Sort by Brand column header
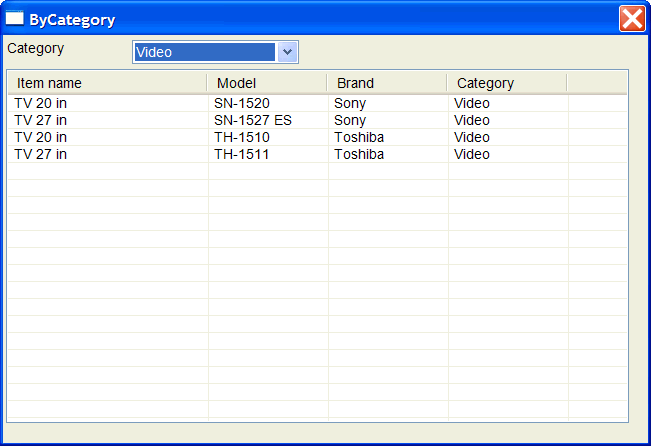This screenshot has height=446, width=651. click(x=387, y=83)
